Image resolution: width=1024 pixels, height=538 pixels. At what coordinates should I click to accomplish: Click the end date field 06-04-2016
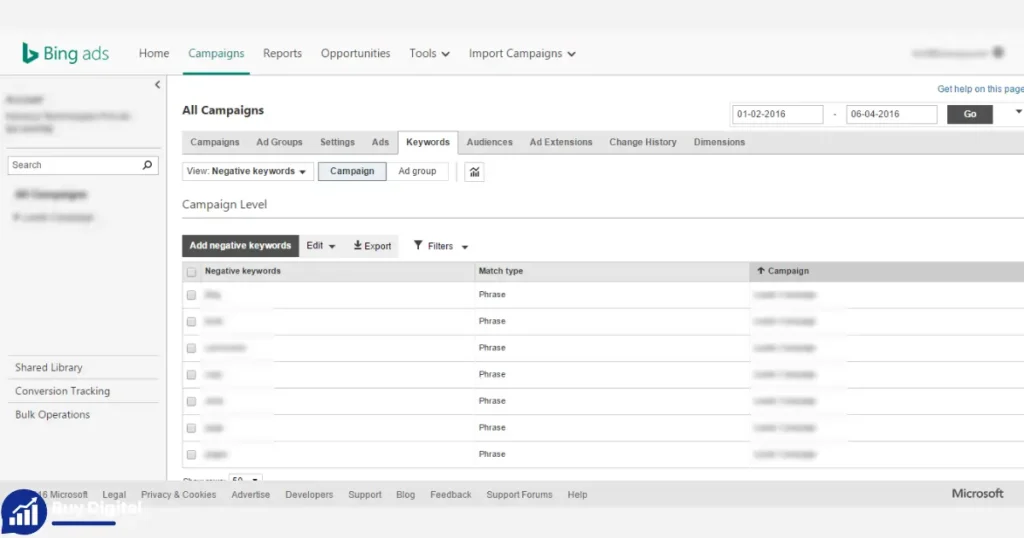pyautogui.click(x=891, y=114)
